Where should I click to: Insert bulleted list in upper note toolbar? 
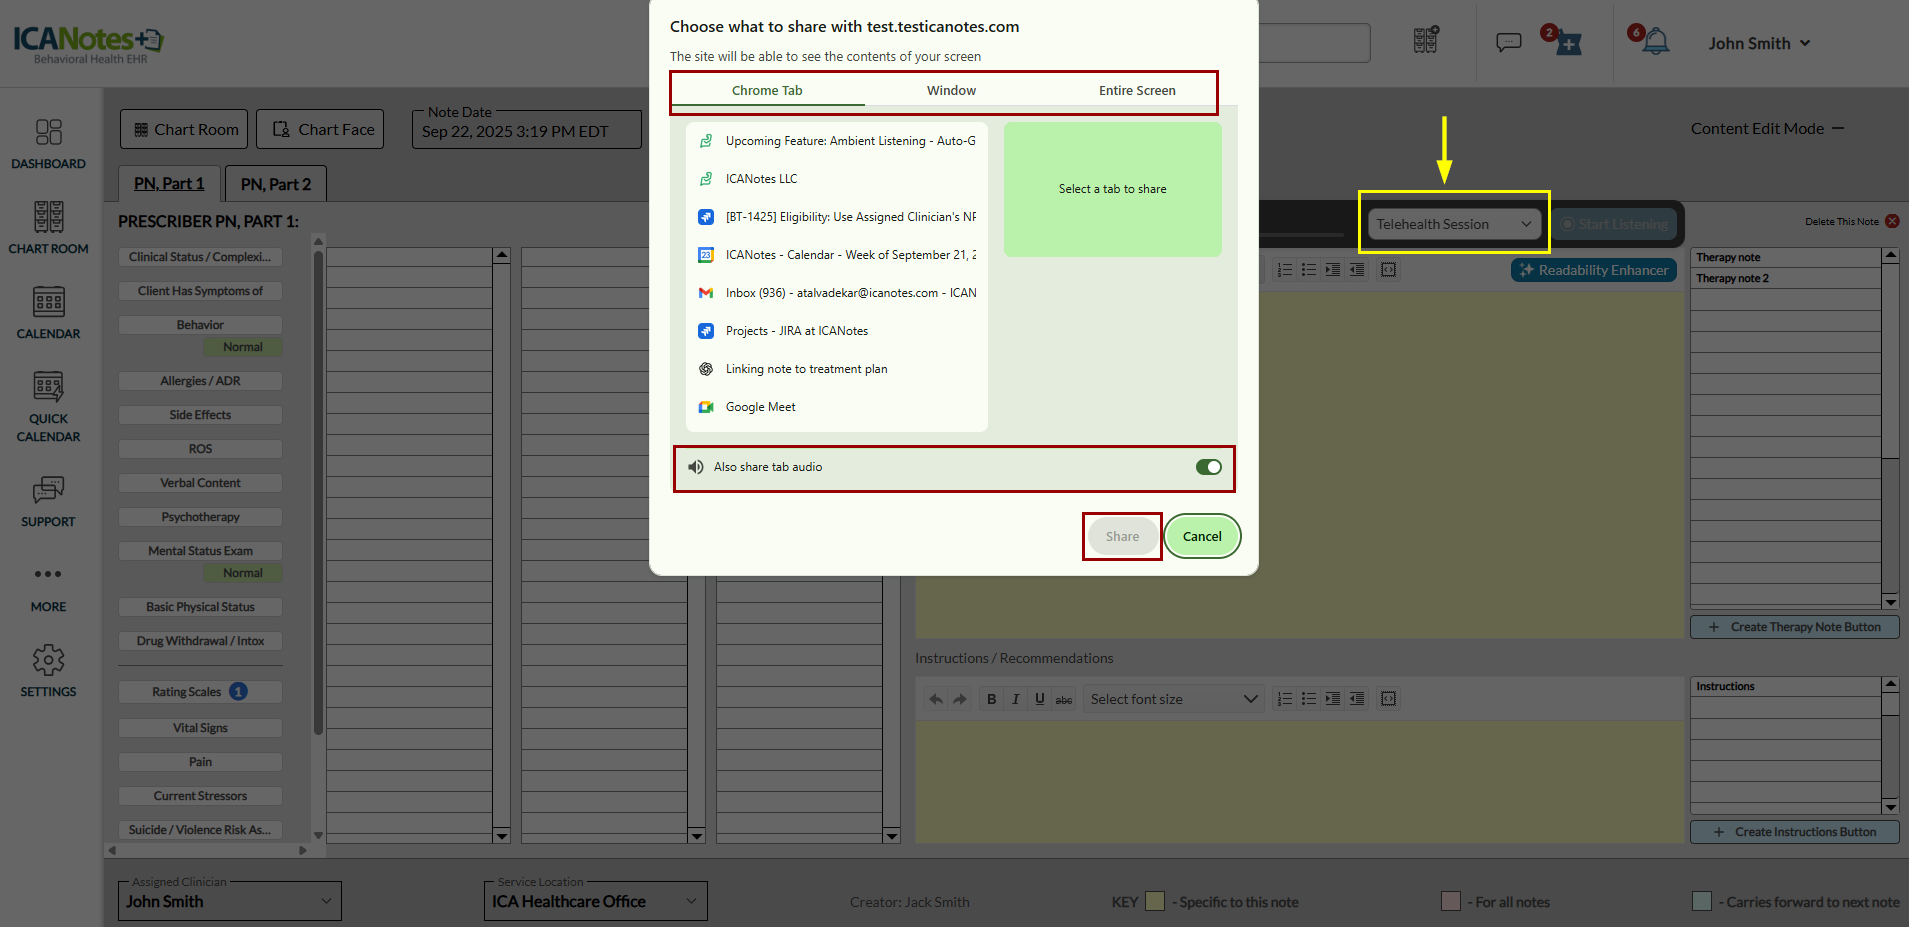pyautogui.click(x=1309, y=270)
